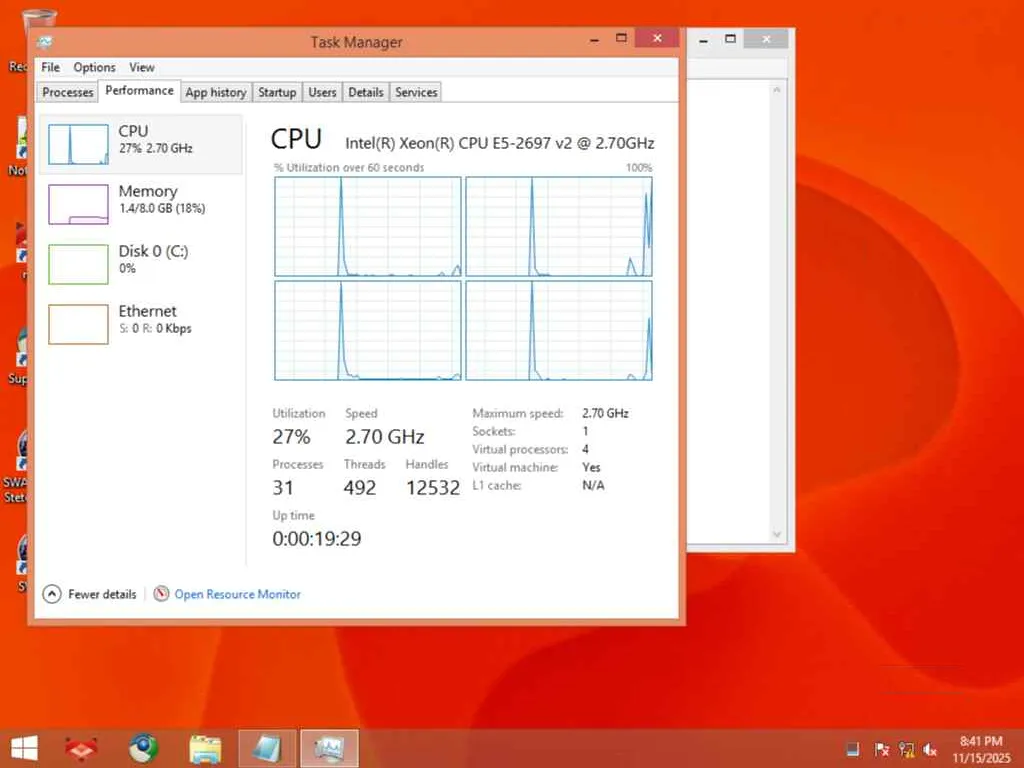
Task: Open the clock showing 8:41 PM
Action: [981, 741]
